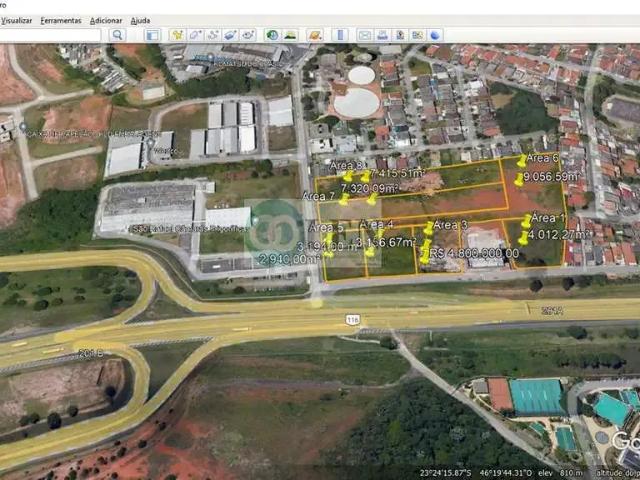This screenshot has width=640, height=480.
Task: Click the 4.012,27m² area label
Action: 560,235
